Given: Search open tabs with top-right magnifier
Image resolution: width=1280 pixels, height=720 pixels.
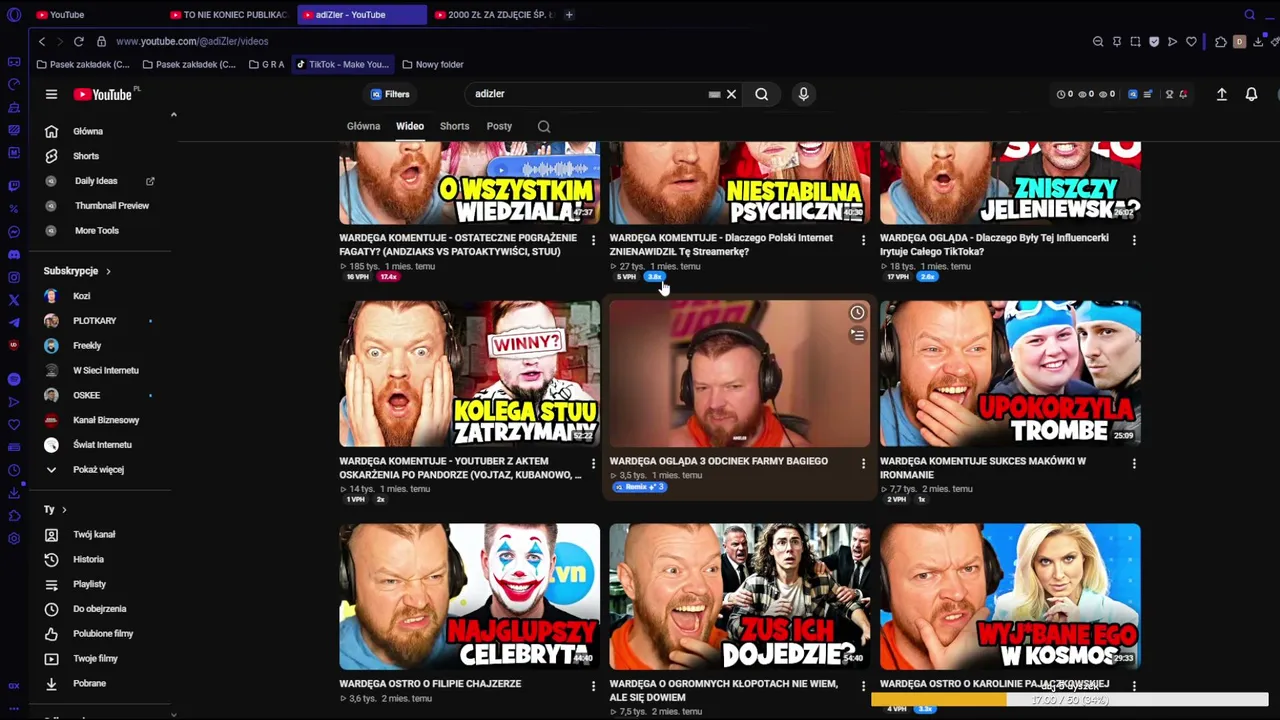Looking at the screenshot, I should coord(1249,15).
